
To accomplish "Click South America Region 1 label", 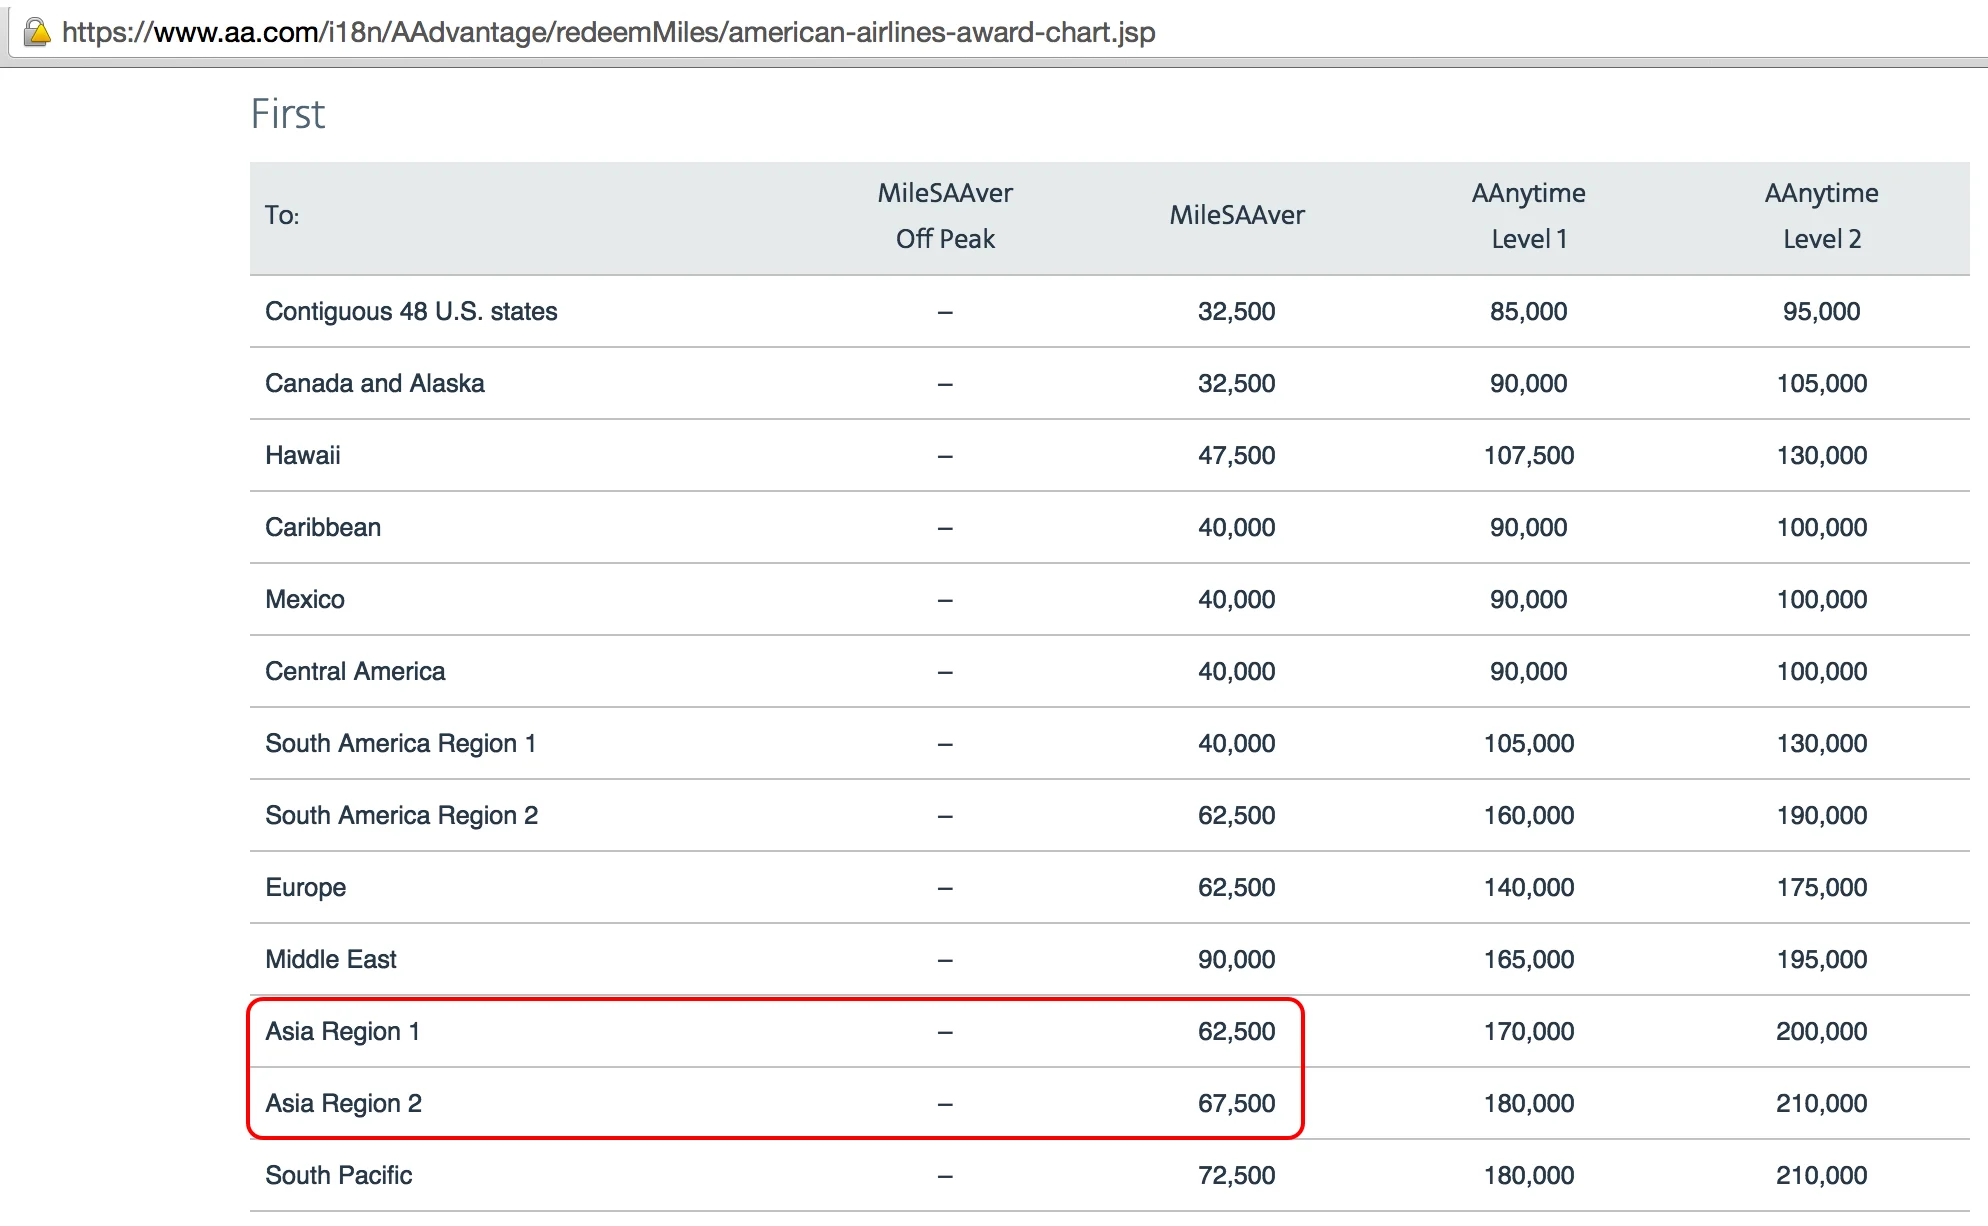I will point(400,744).
